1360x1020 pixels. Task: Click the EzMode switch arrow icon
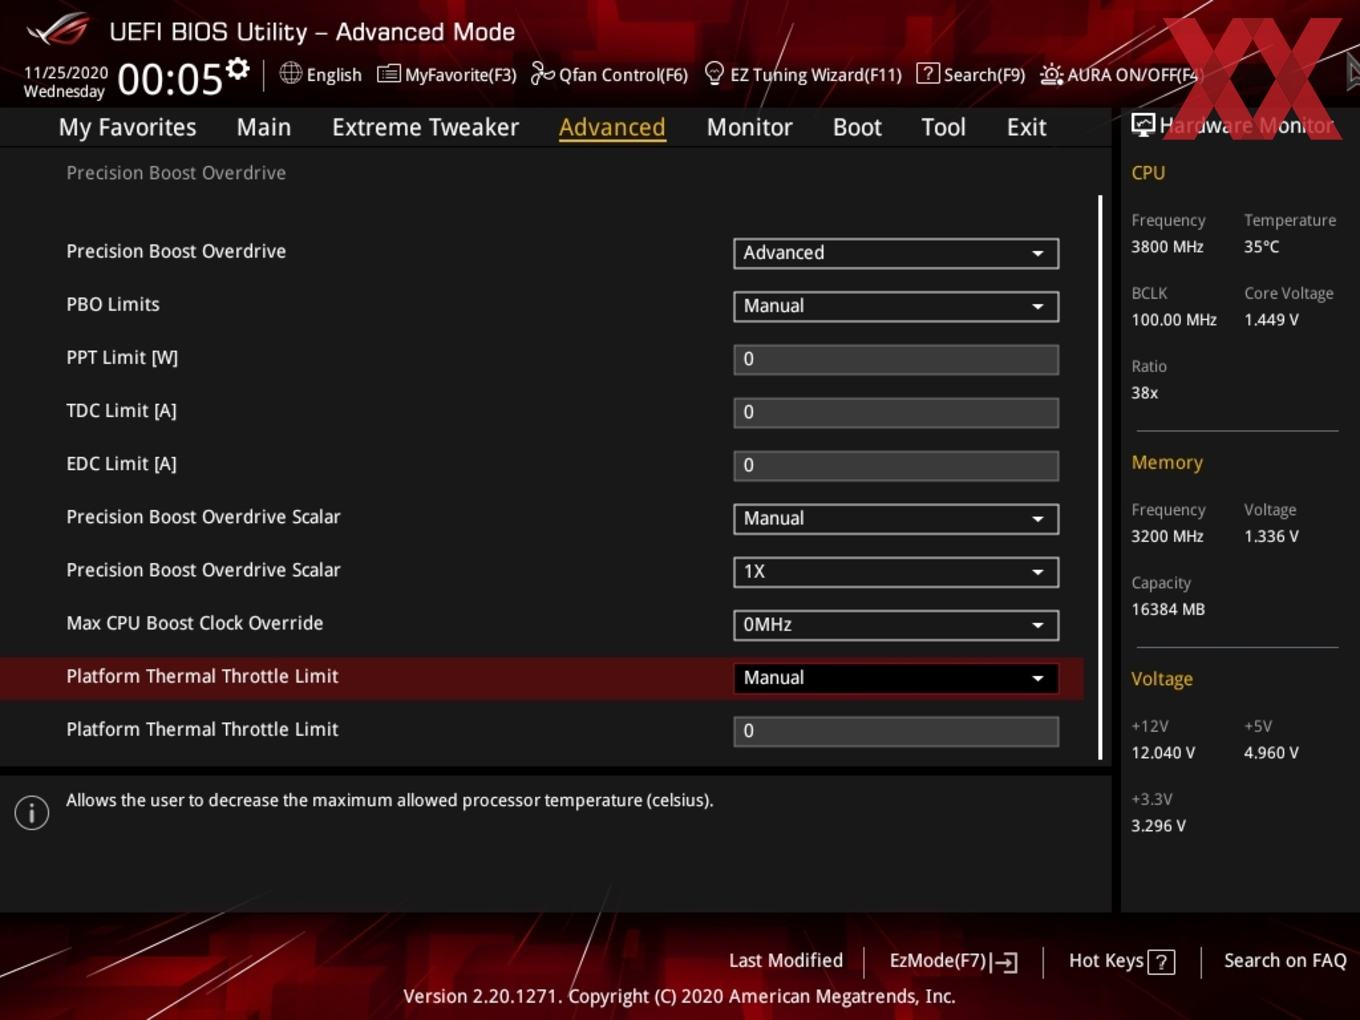coord(1006,962)
